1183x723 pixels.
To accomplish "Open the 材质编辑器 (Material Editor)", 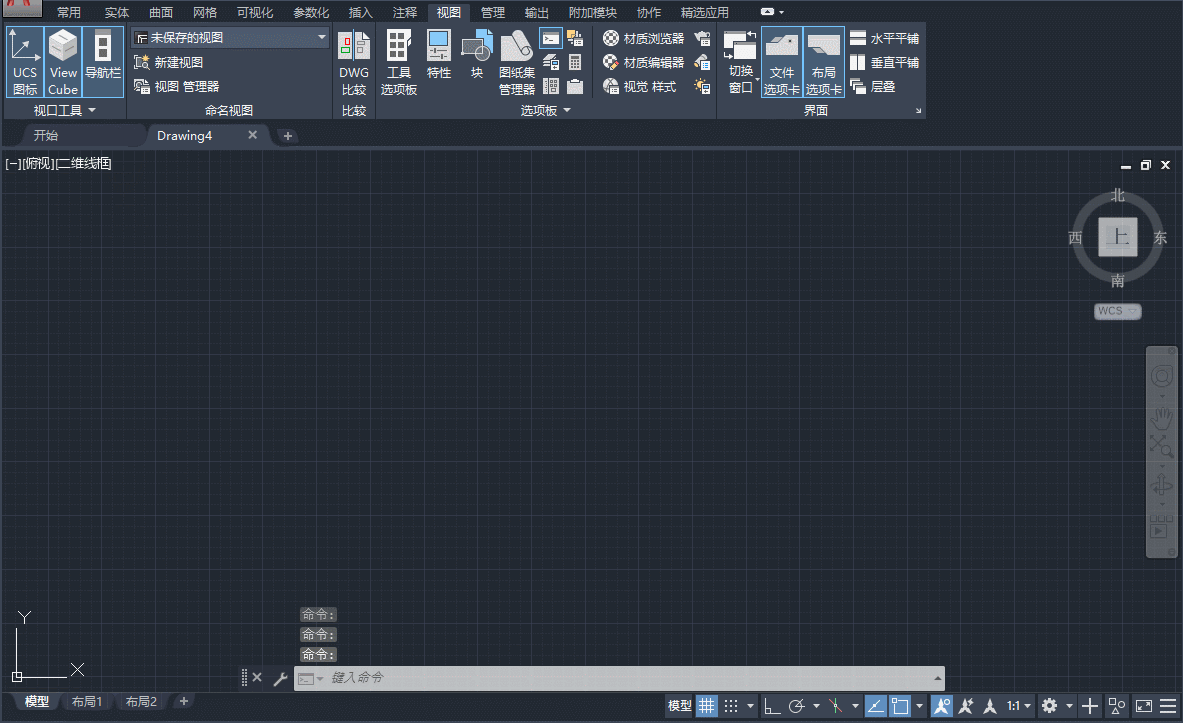I will (x=645, y=62).
